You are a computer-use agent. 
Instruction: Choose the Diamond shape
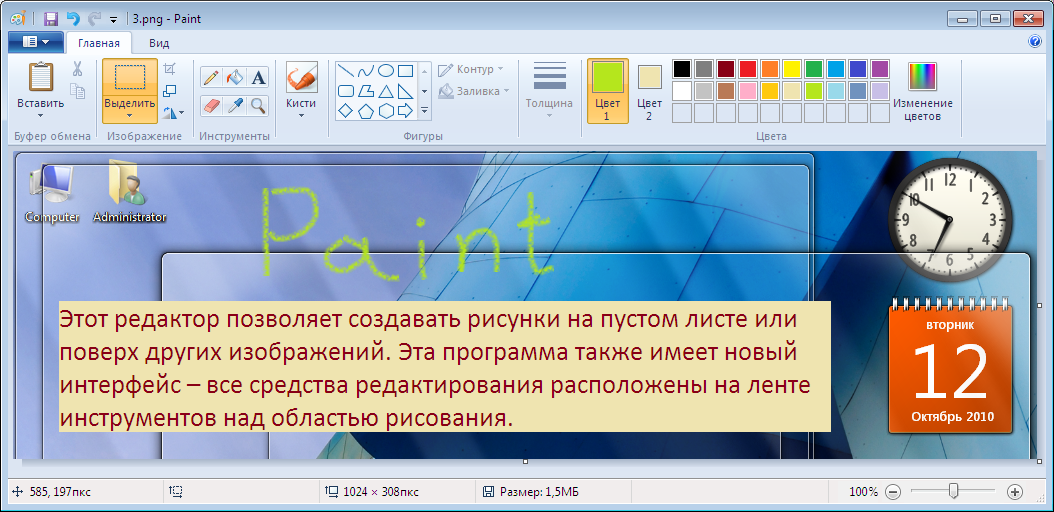tap(346, 111)
